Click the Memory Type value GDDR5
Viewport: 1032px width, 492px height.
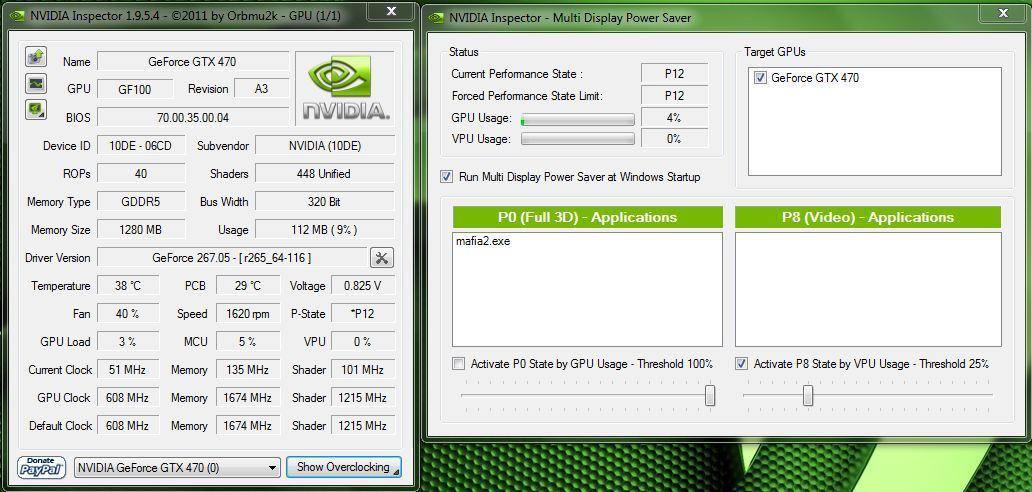coord(141,201)
